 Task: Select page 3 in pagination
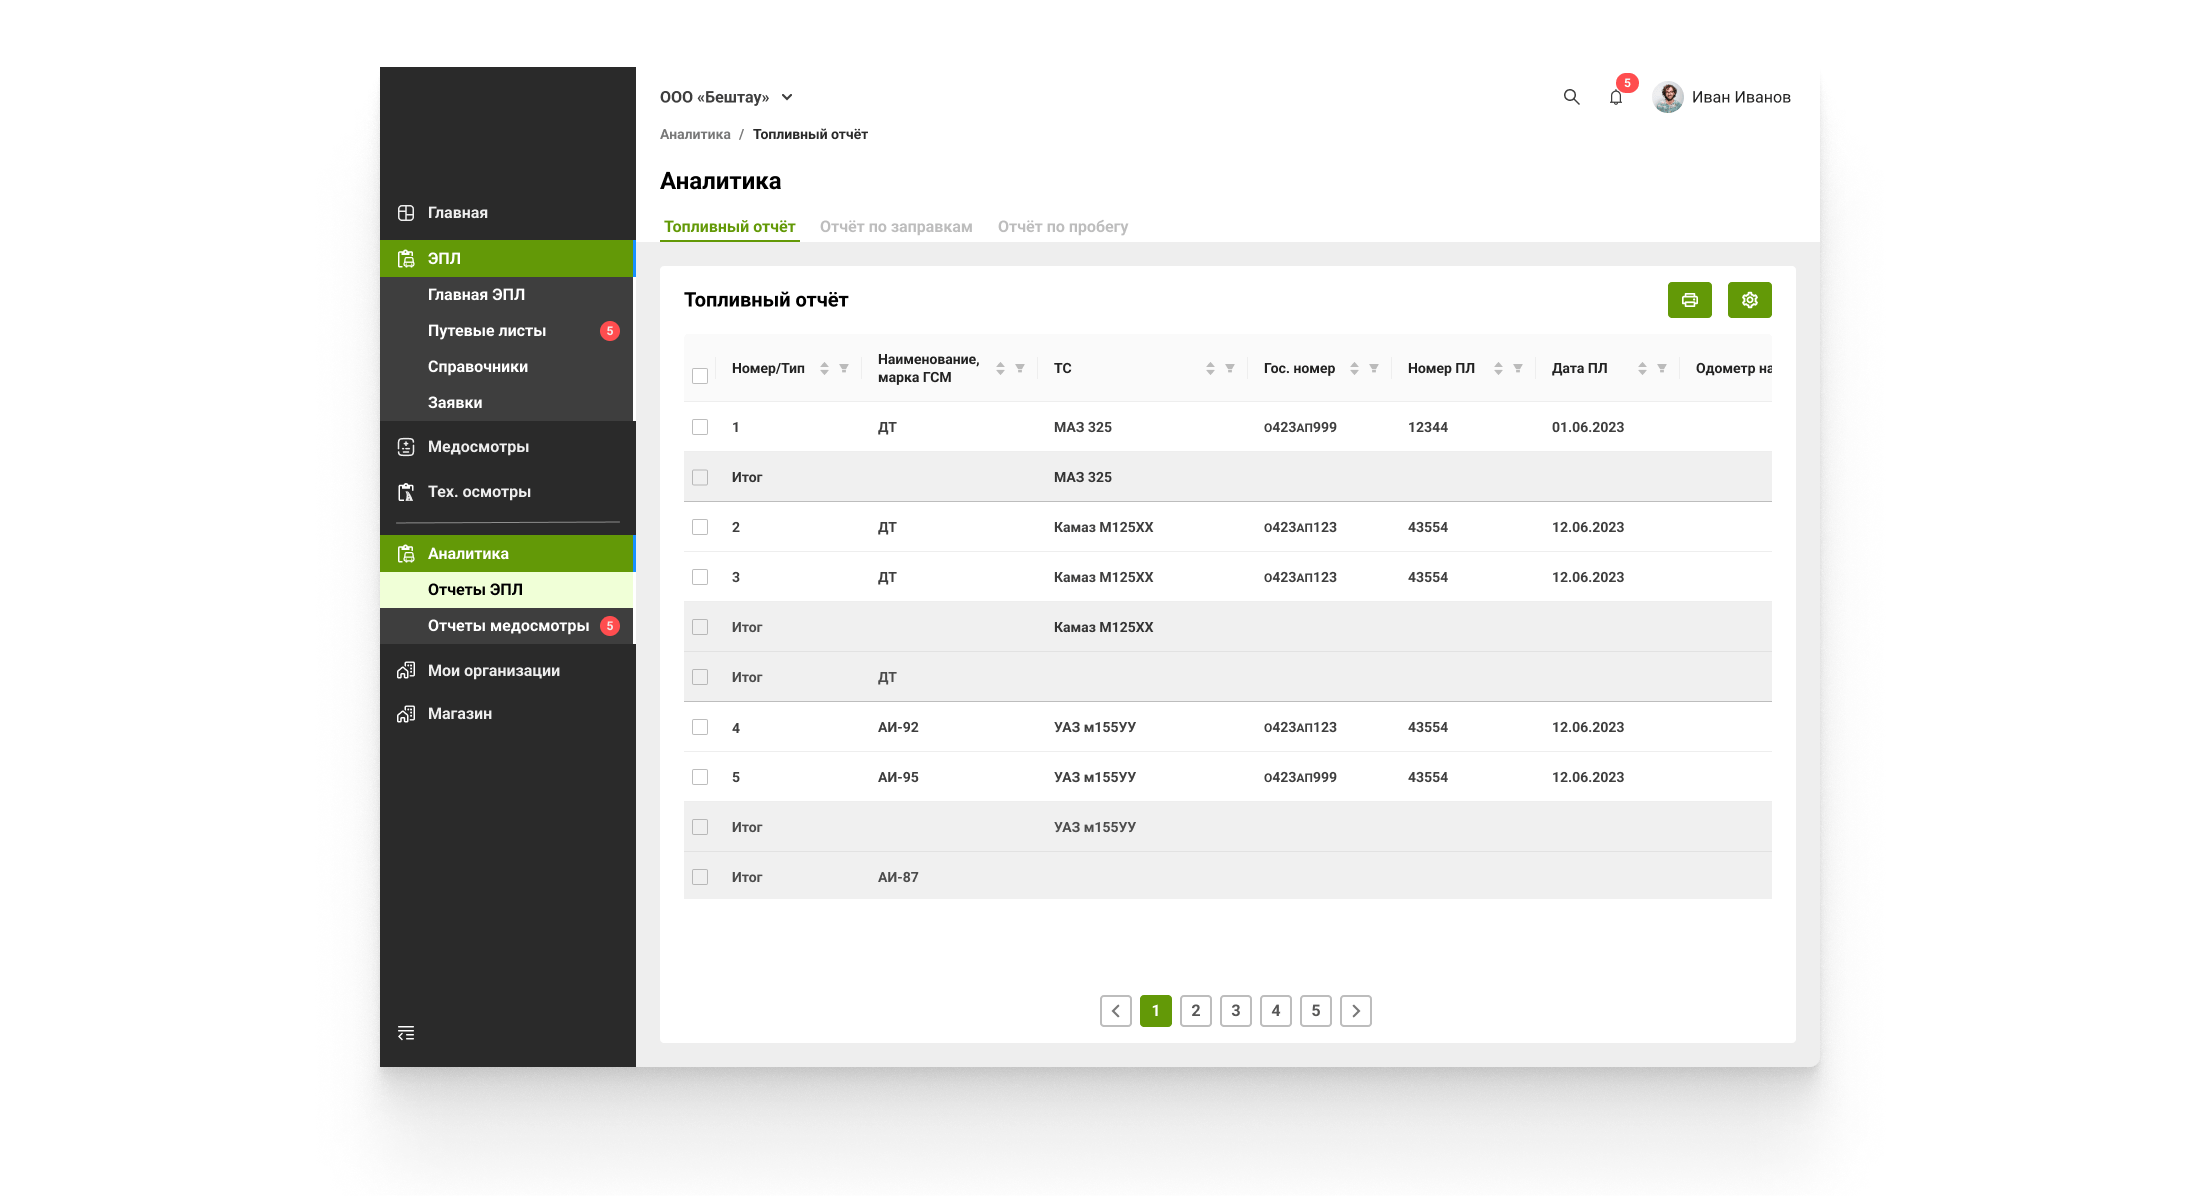click(1236, 1011)
